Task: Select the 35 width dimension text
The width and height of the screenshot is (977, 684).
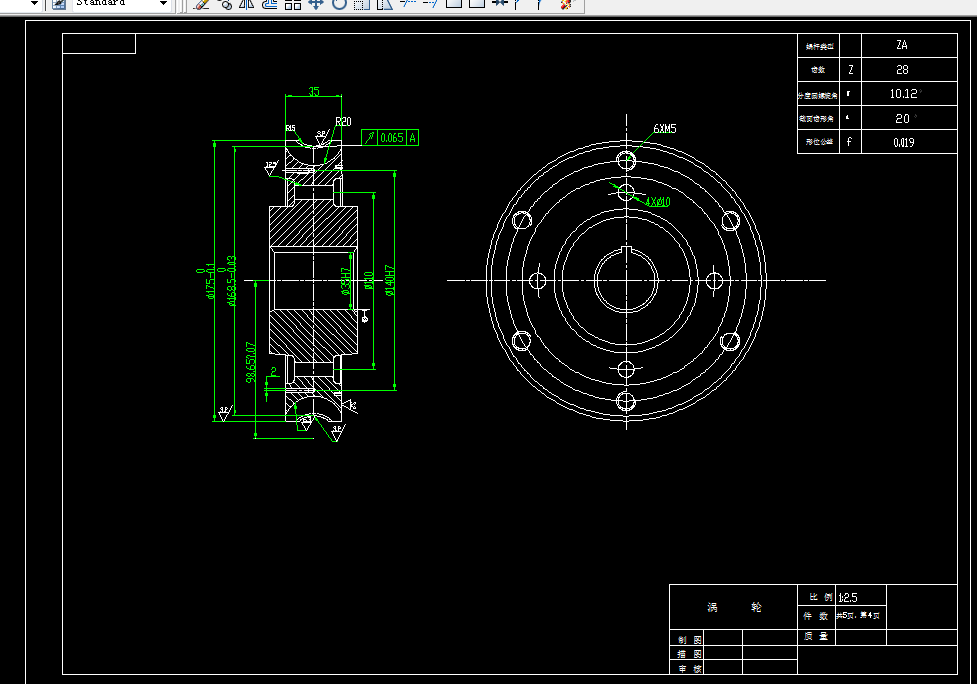Action: click(313, 92)
